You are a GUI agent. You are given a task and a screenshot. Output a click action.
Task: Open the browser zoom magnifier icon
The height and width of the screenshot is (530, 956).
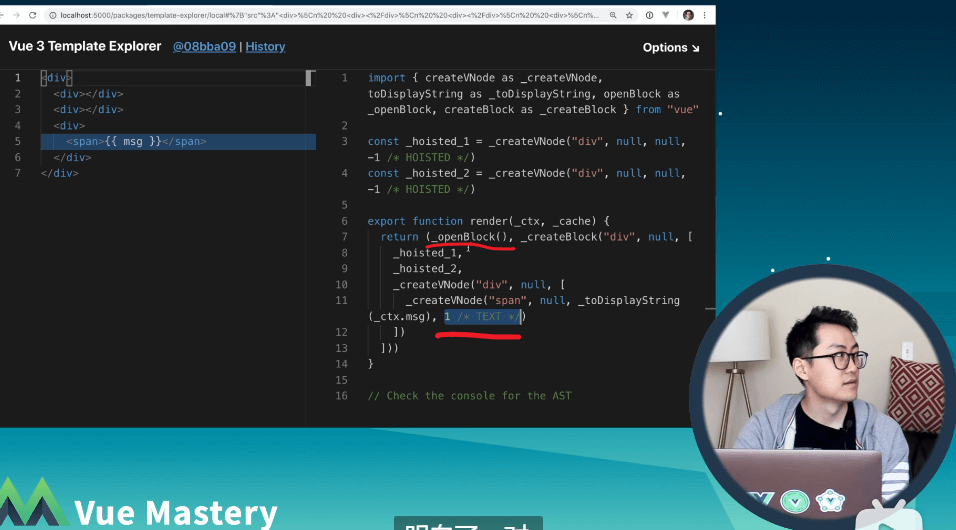[613, 15]
